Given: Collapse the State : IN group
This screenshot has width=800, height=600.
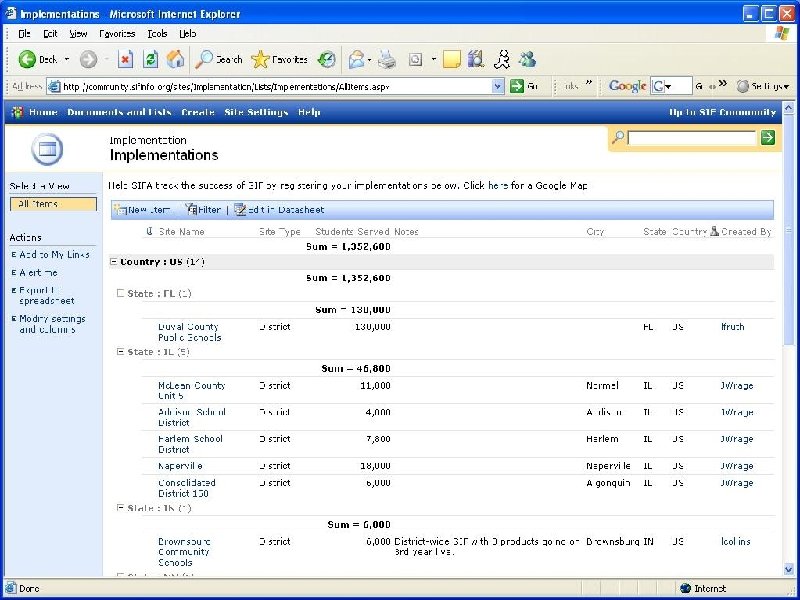Looking at the screenshot, I should point(120,508).
